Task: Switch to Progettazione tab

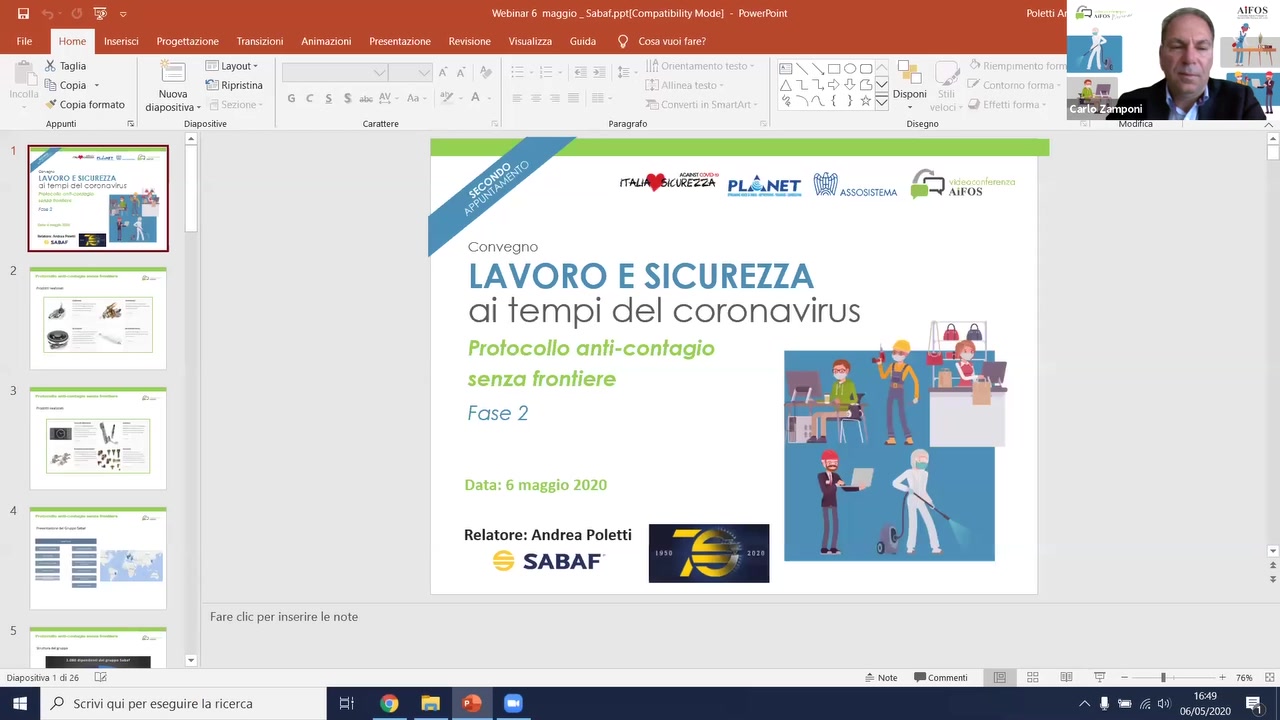Action: (187, 41)
